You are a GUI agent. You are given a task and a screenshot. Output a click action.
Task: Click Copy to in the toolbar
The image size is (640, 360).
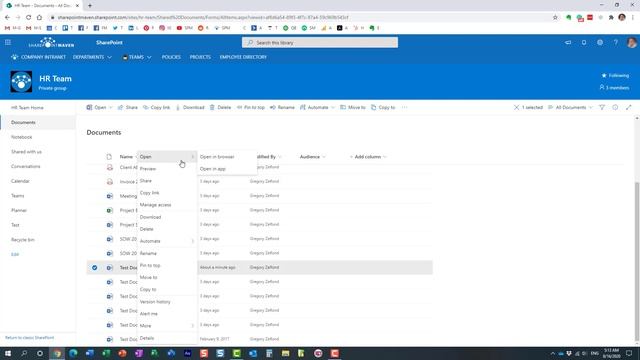point(383,107)
